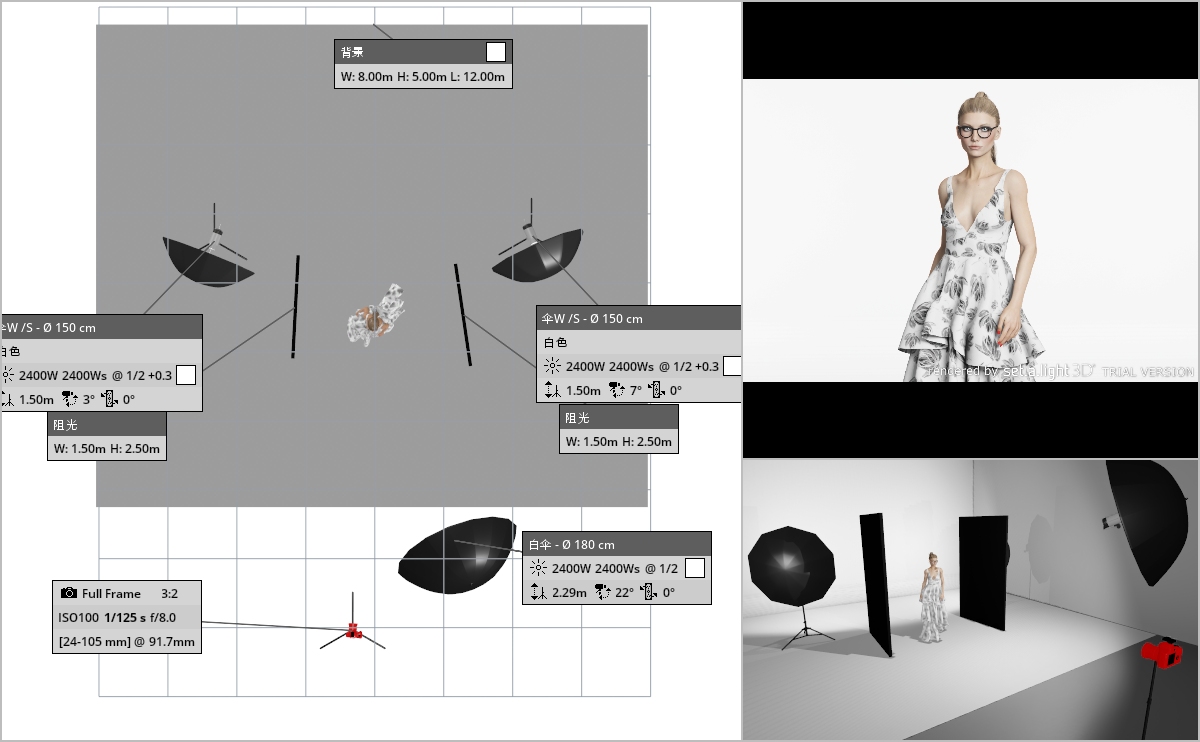Click the 3:2 aspect ratio text

pyautogui.click(x=169, y=593)
